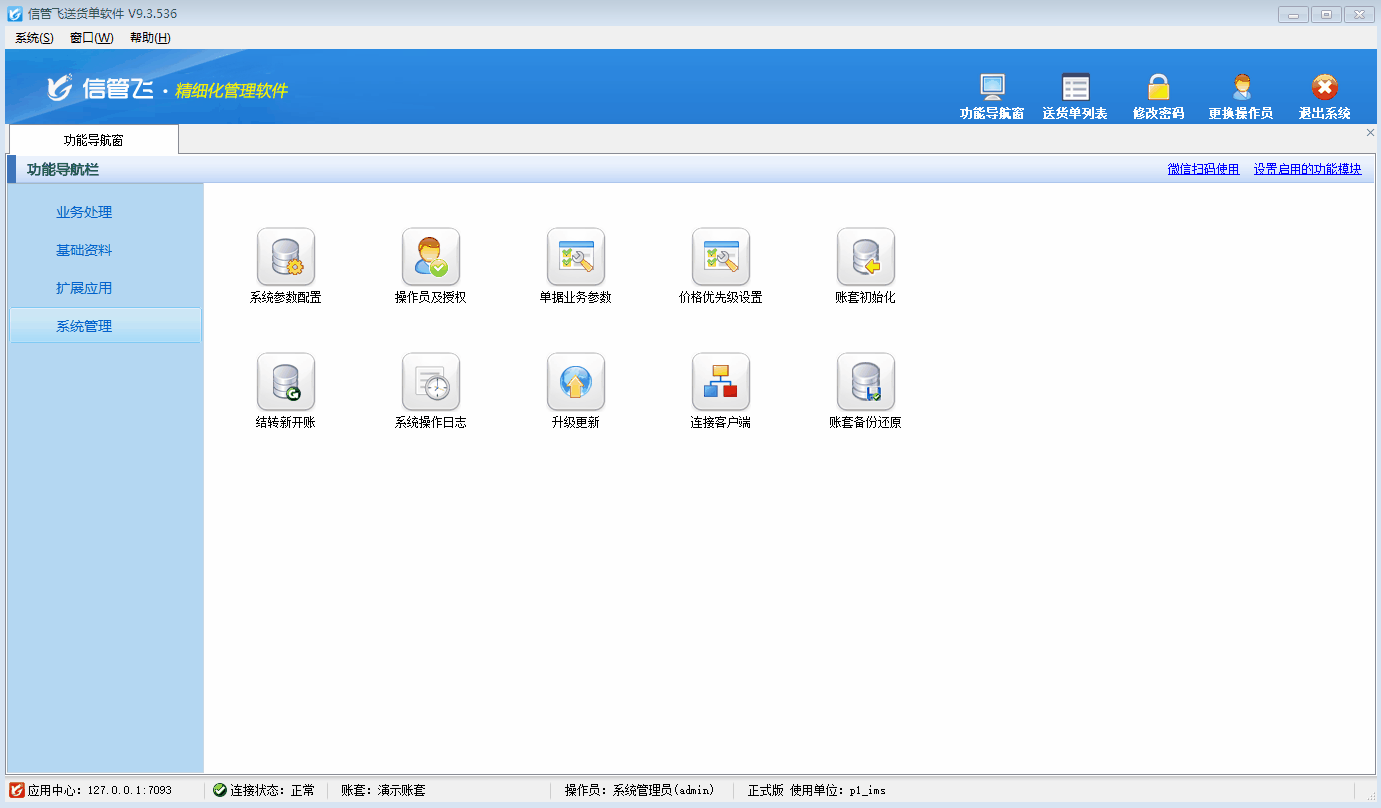
Task: Select 业务处理 in the sidebar
Action: pyautogui.click(x=84, y=212)
